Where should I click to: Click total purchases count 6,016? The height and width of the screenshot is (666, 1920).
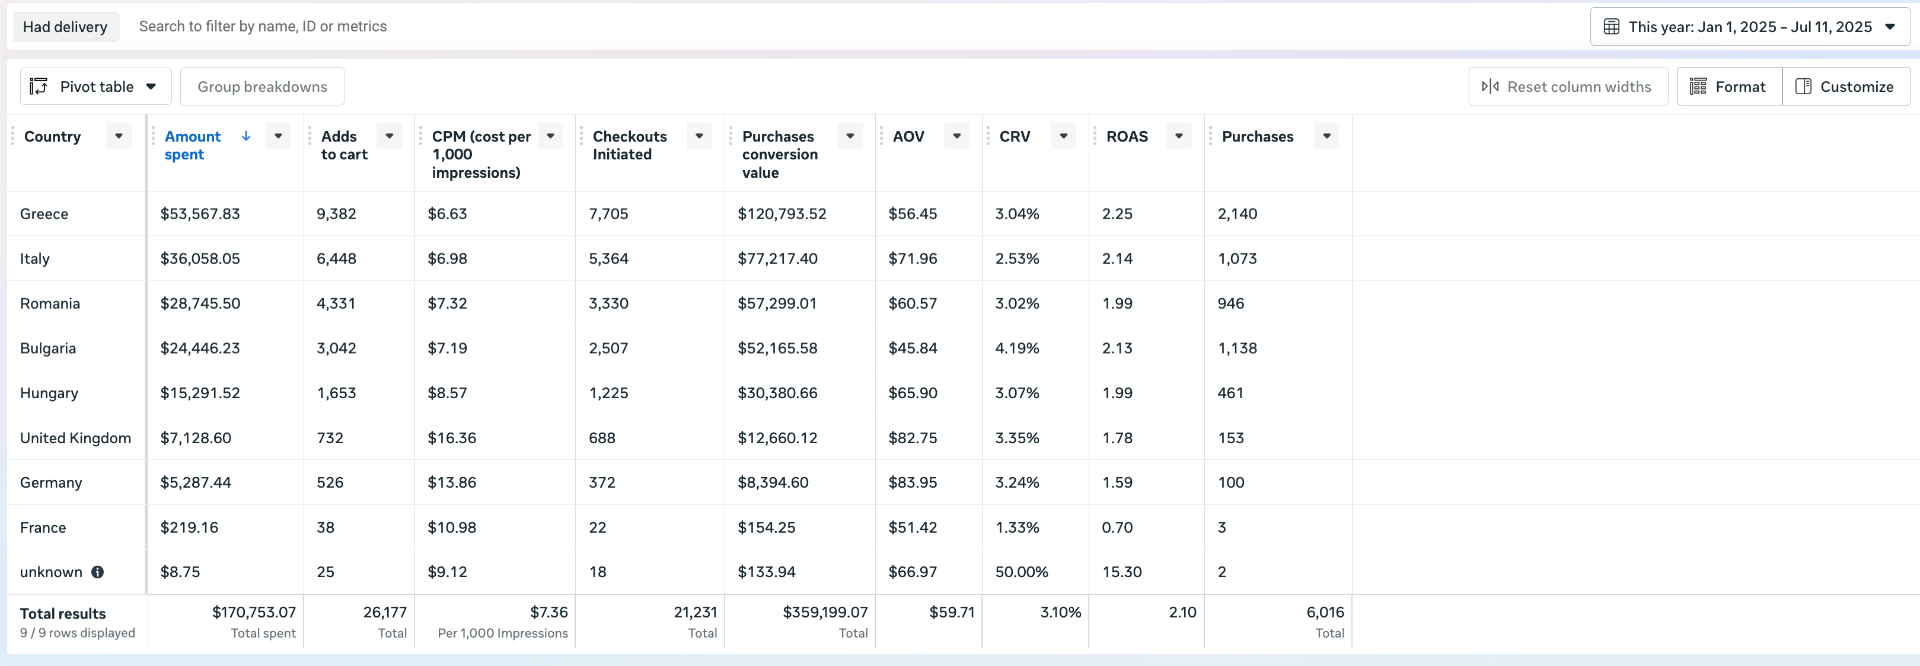click(x=1325, y=612)
